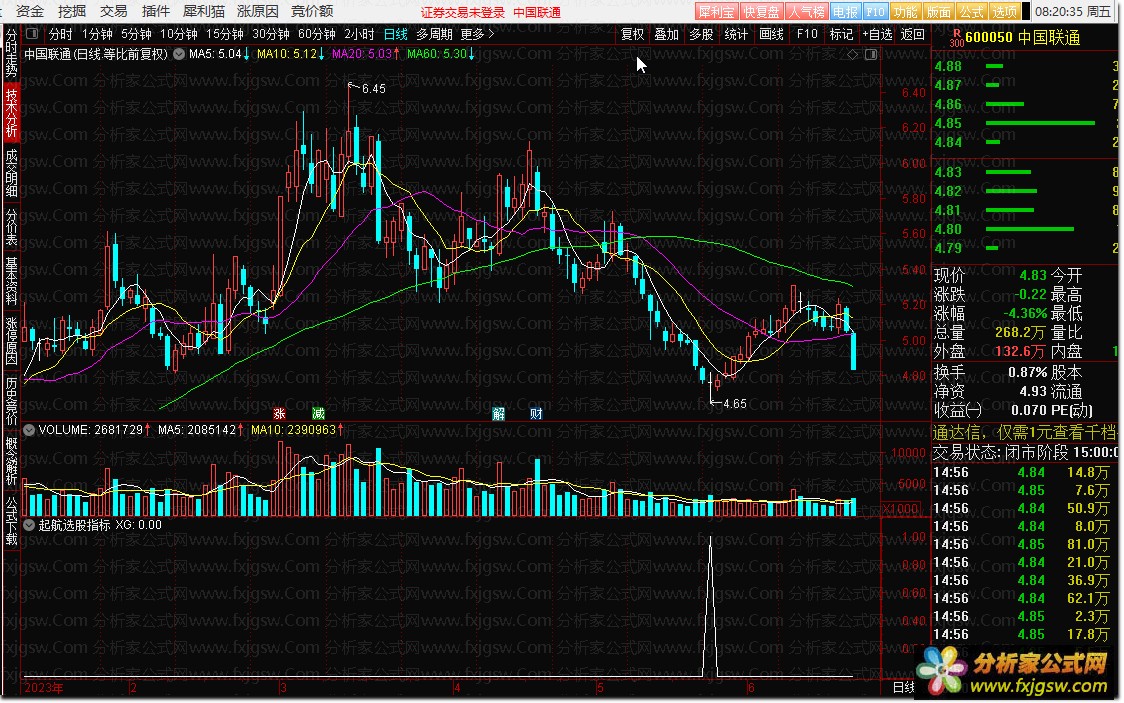Switch to 30分钟 chart period
The height and width of the screenshot is (703, 1124).
pos(270,34)
